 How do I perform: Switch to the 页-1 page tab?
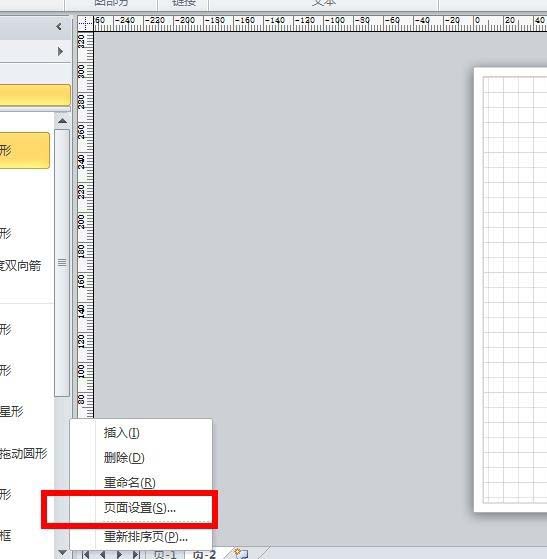click(x=165, y=555)
